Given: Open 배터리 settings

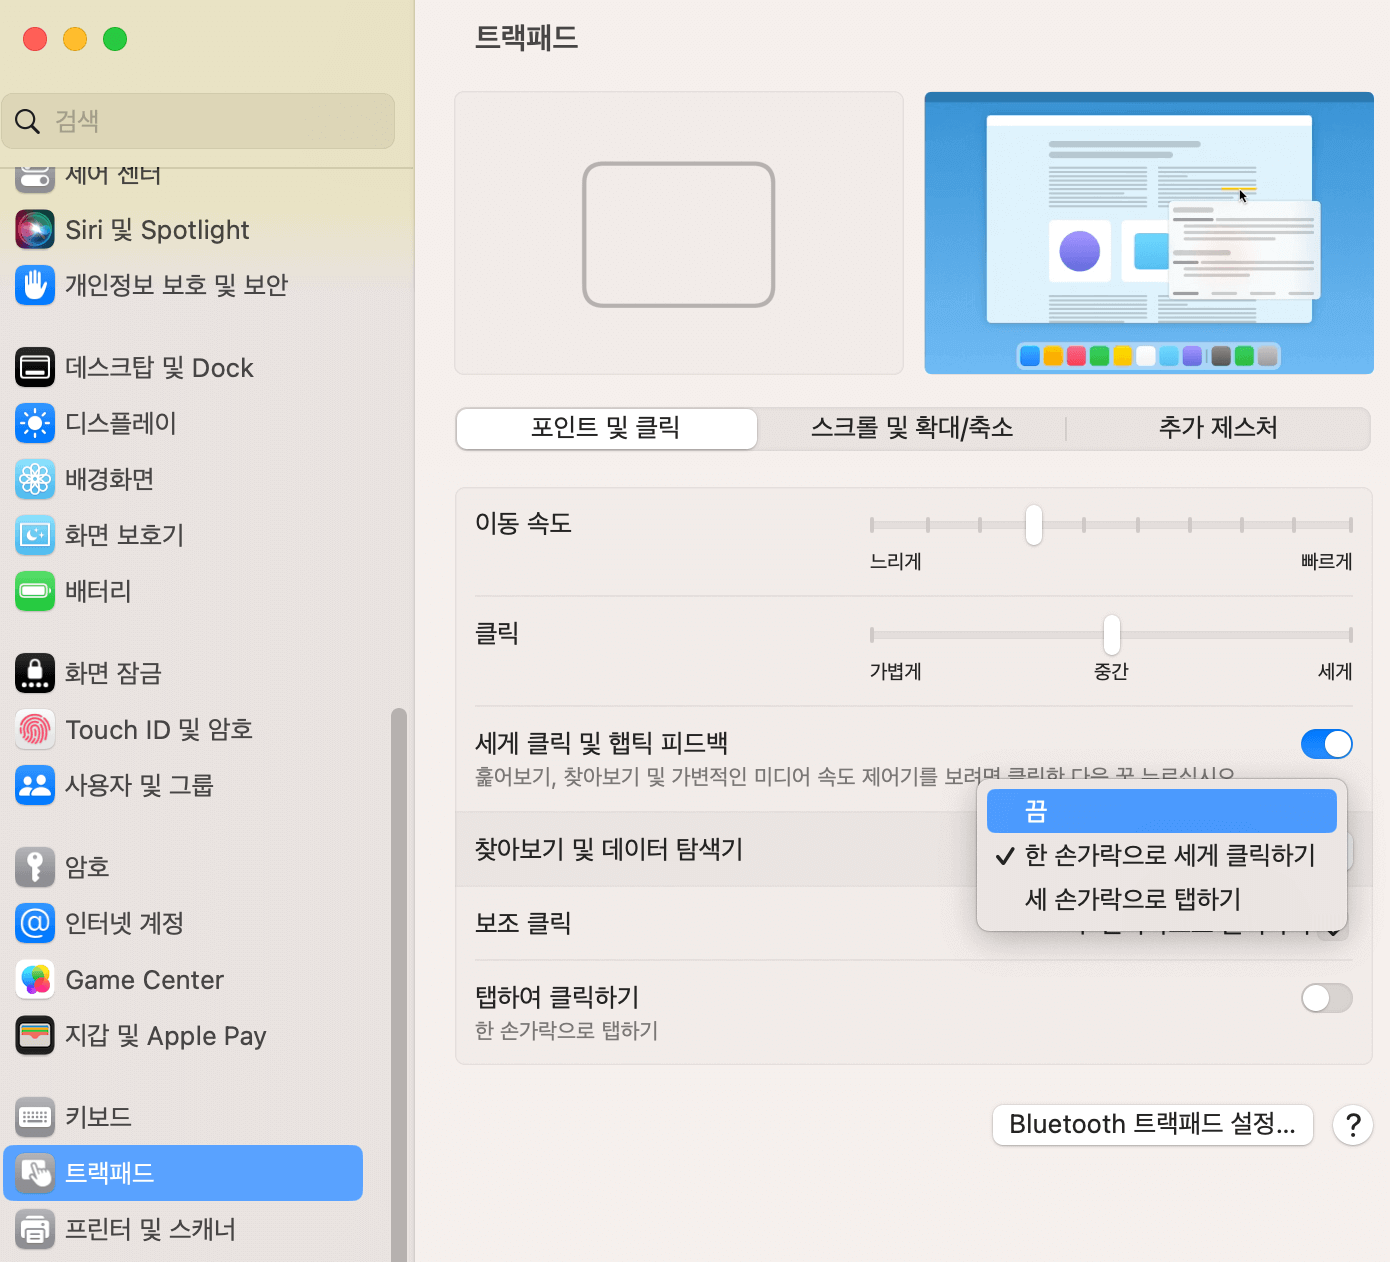Looking at the screenshot, I should coord(98,591).
